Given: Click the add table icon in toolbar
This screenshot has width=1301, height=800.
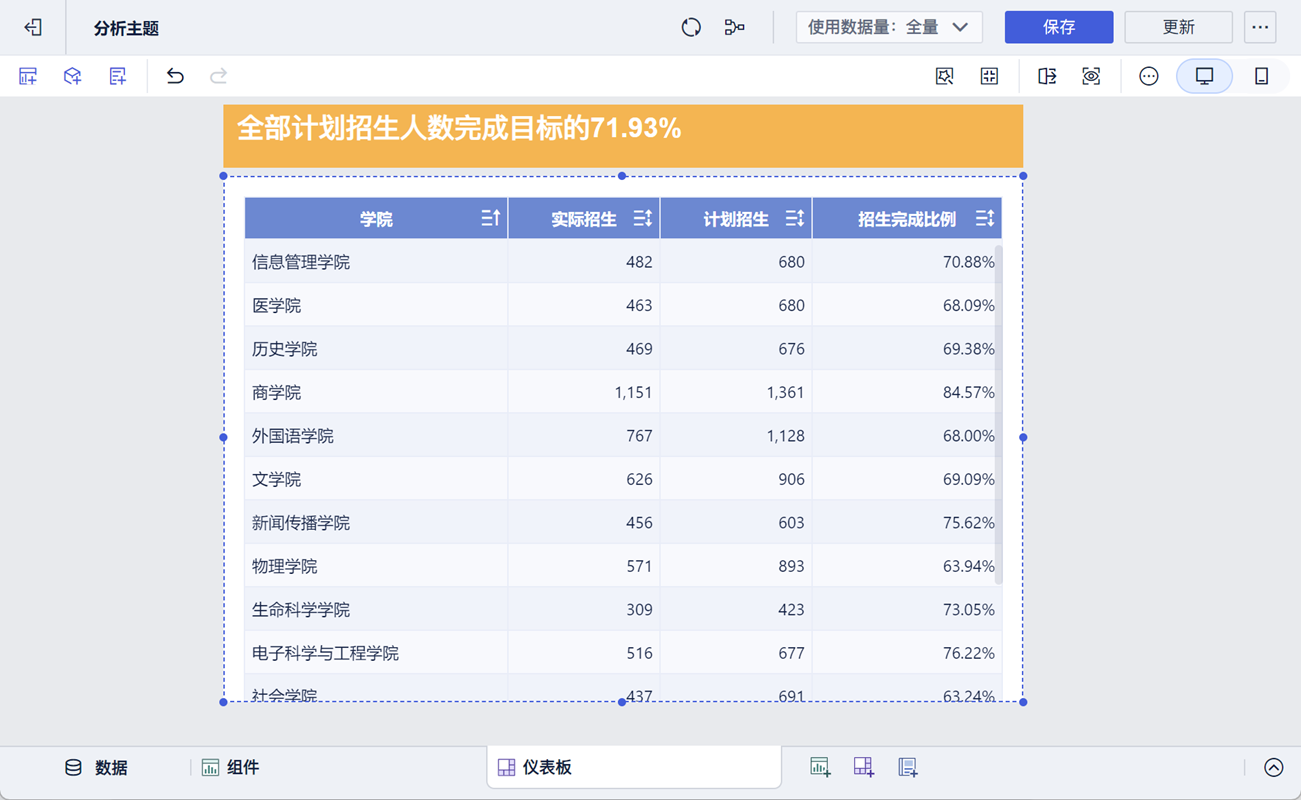Looking at the screenshot, I should click(x=28, y=76).
